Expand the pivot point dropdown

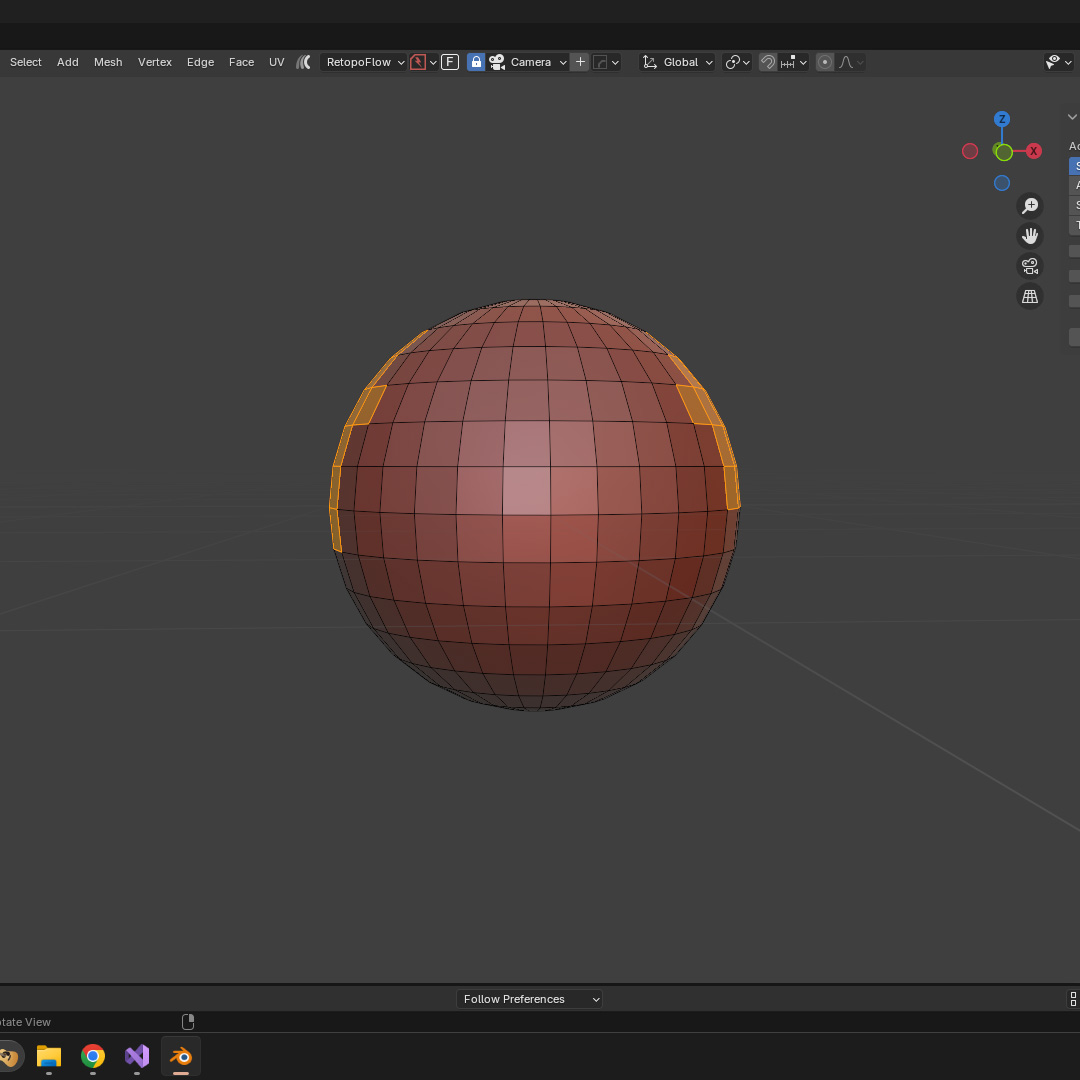click(737, 62)
